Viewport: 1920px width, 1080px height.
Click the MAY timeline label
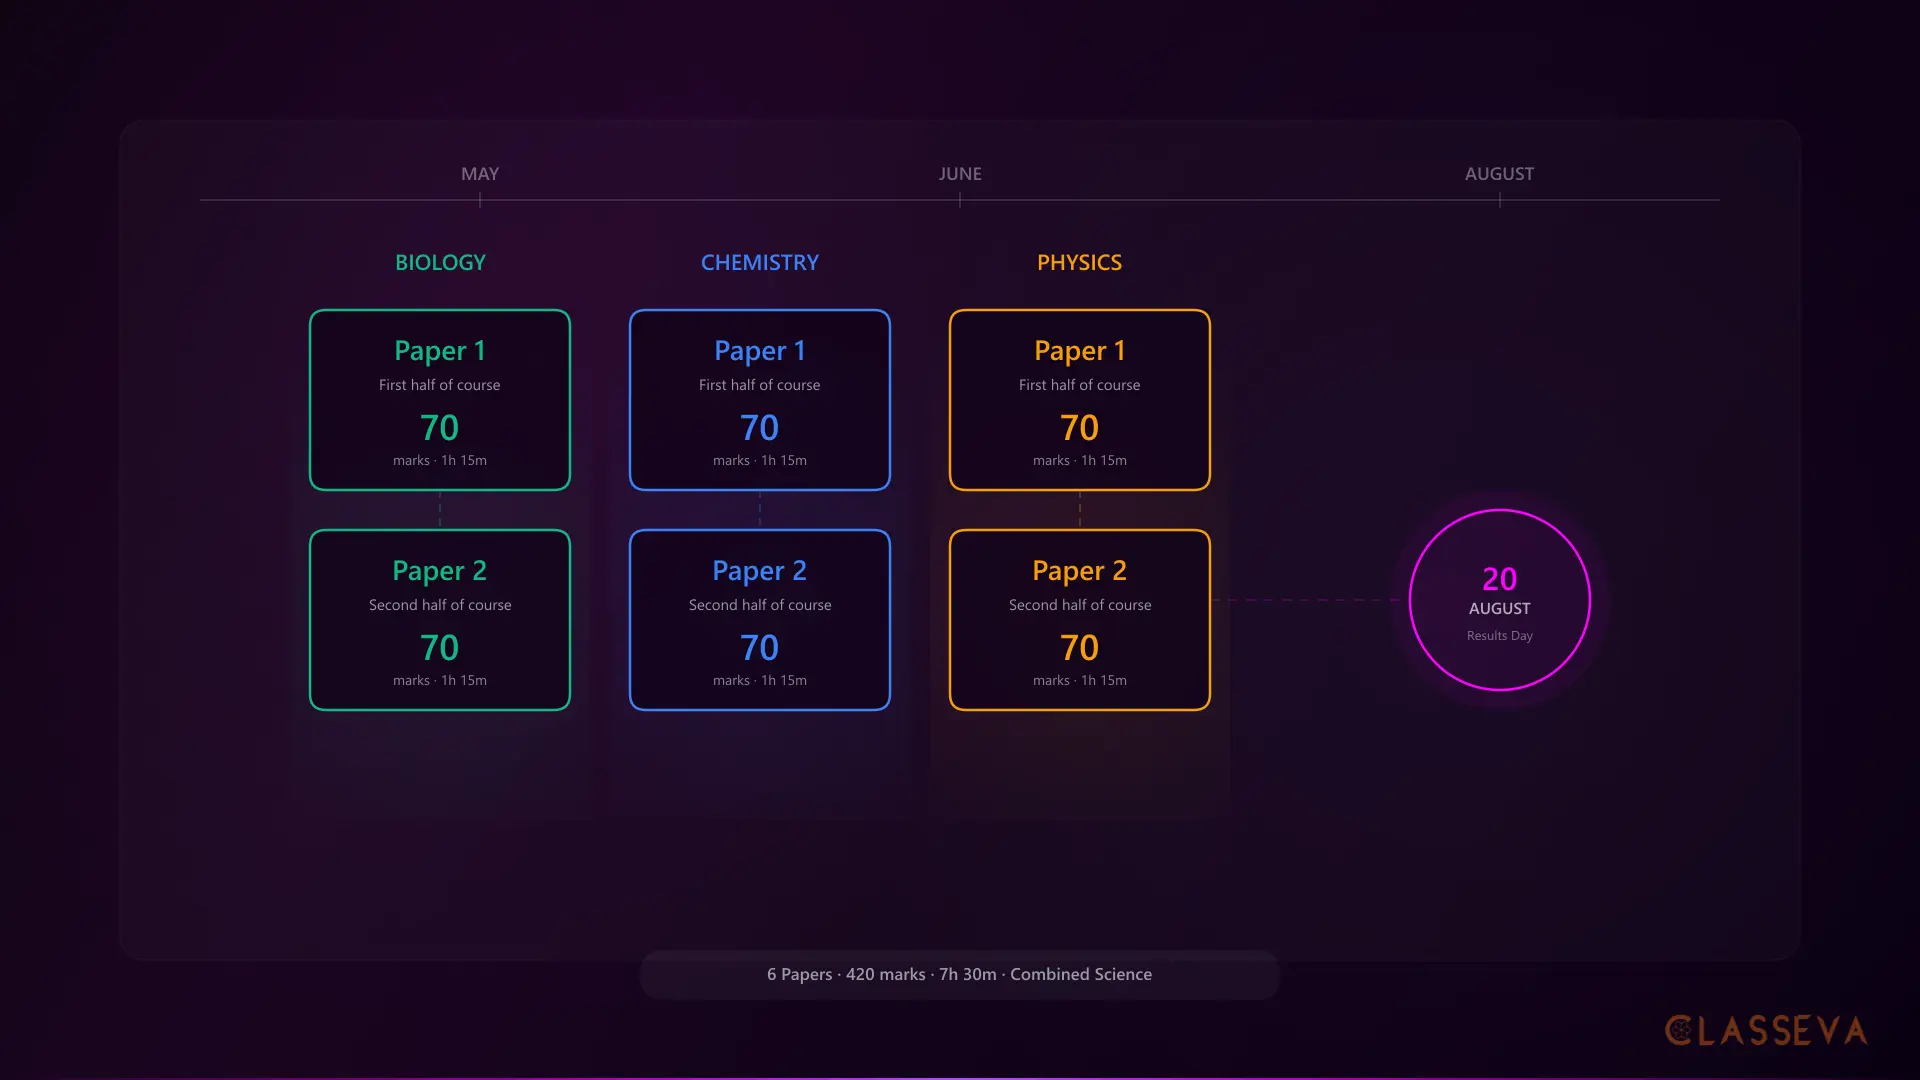[480, 174]
